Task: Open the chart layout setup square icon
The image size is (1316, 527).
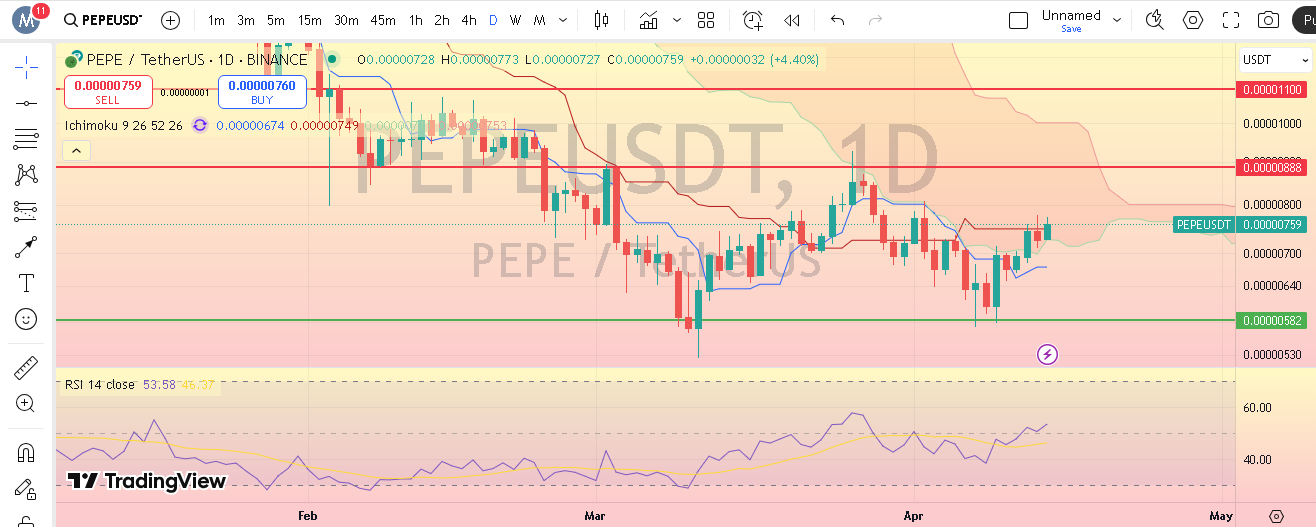Action: (1018, 20)
